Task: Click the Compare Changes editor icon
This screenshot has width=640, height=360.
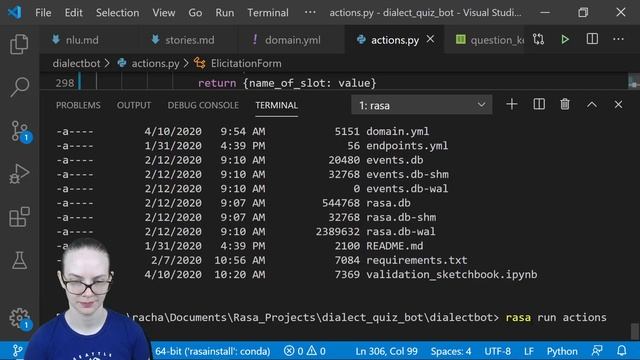Action: [x=538, y=39]
